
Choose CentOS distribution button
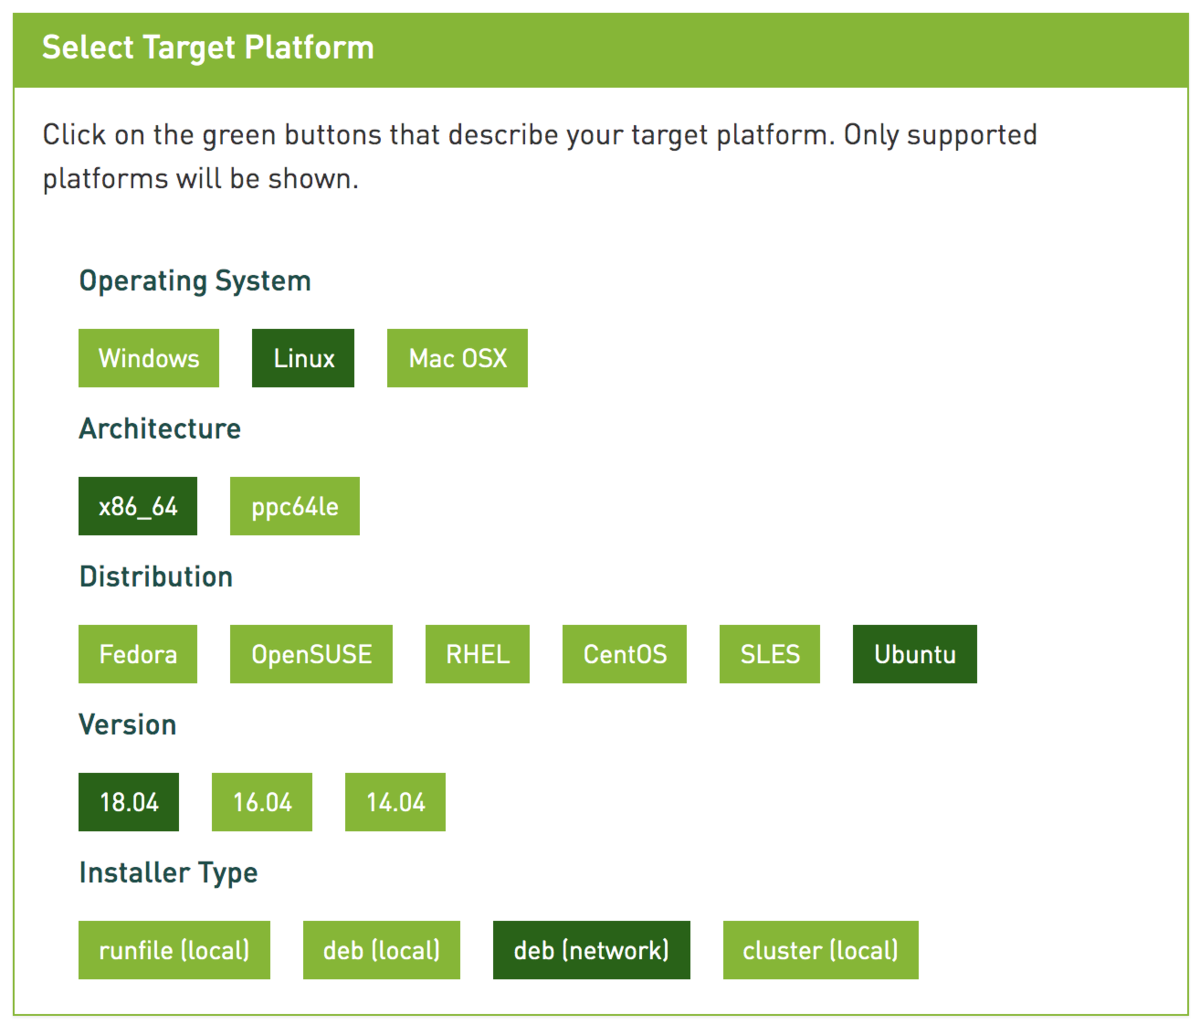click(624, 654)
